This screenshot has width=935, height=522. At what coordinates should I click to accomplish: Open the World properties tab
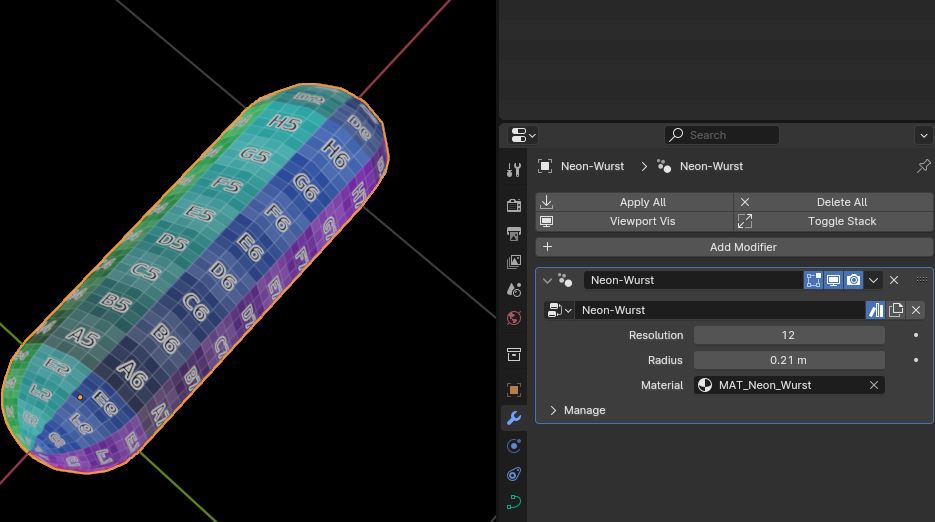coord(514,318)
